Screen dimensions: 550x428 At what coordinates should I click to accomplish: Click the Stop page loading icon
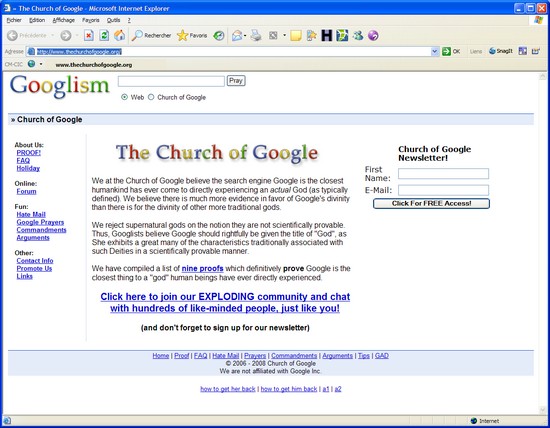tap(89, 35)
